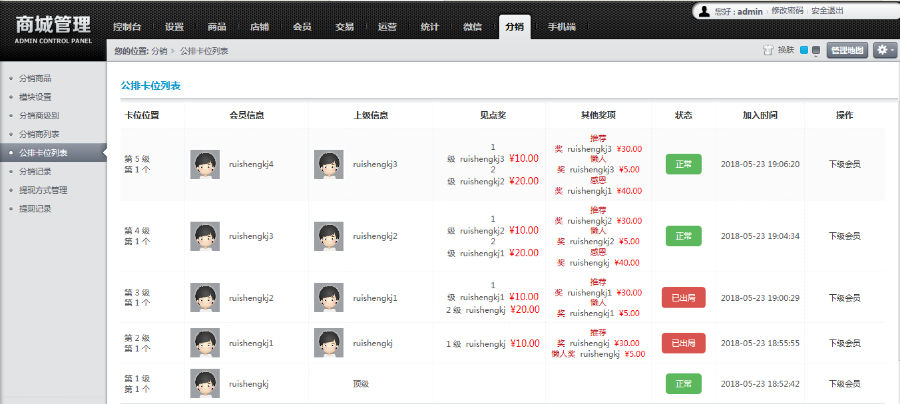Click the 公排卡位列表 section heading

(151, 86)
